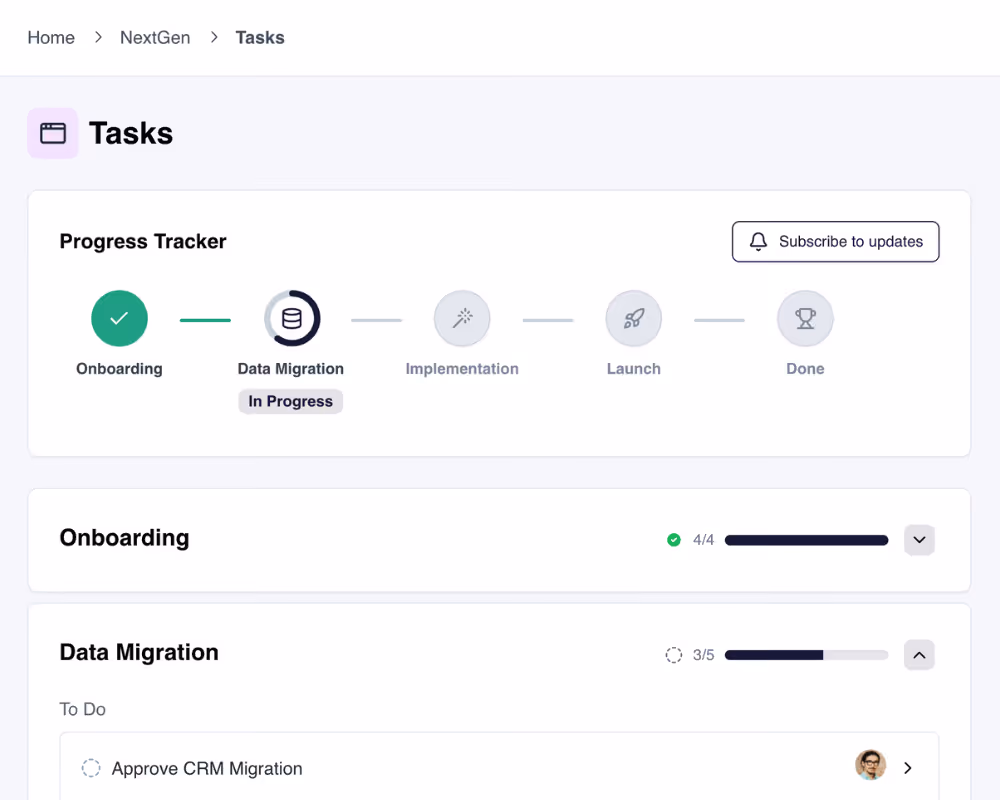This screenshot has height=800, width=1000.
Task: Click the Implementation step label
Action: click(x=462, y=369)
